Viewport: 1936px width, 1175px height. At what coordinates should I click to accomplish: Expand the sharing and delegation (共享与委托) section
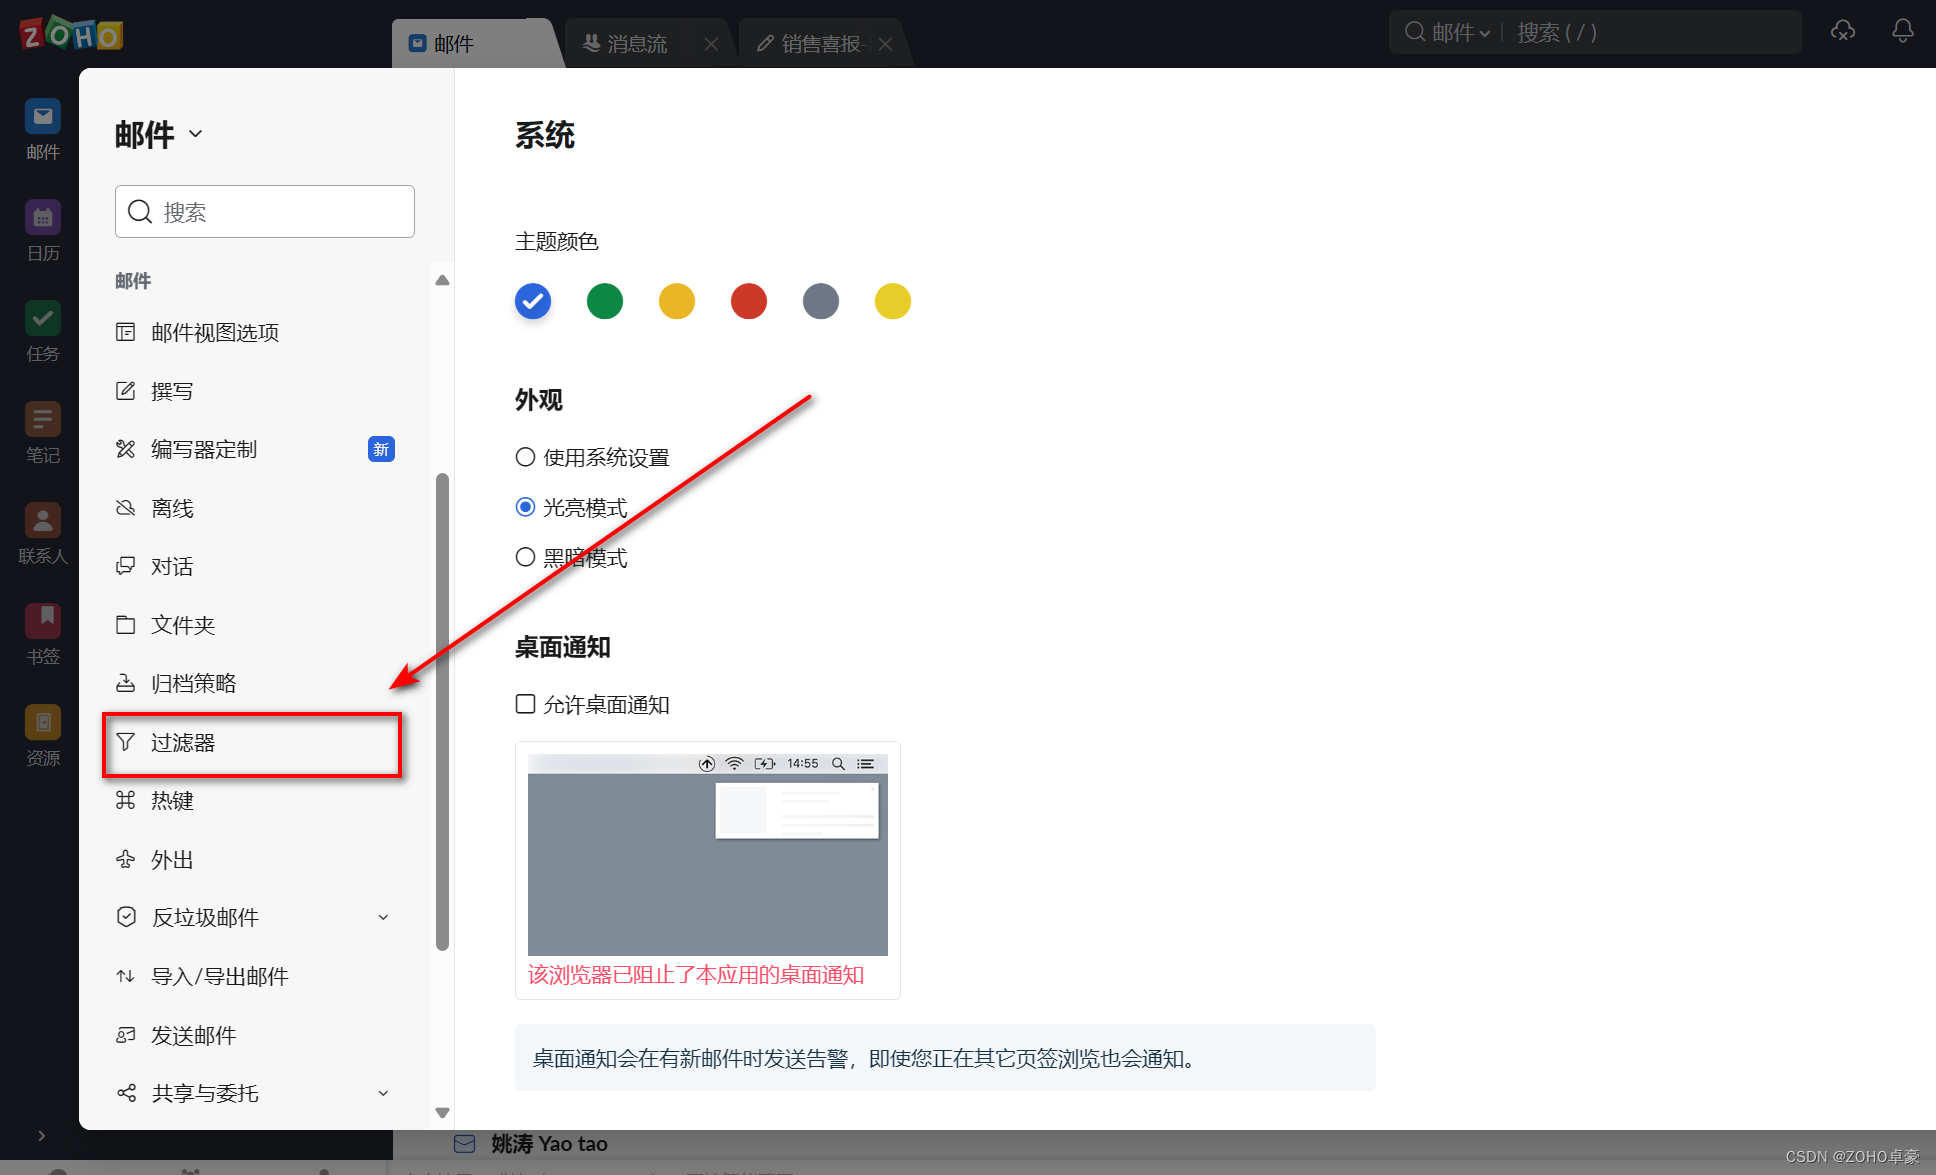click(383, 1093)
